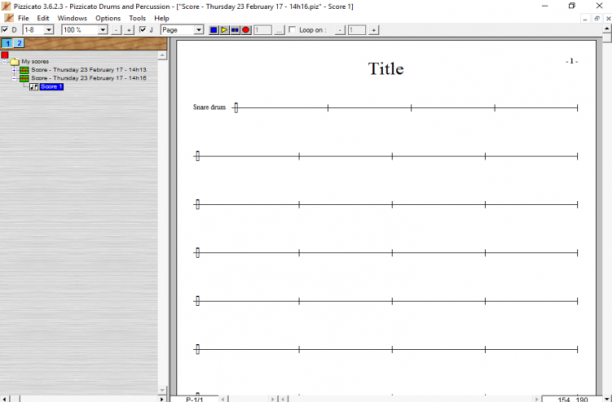Viewport: 612px width, 402px height.
Task: Restore the inner document window
Action: click(597, 18)
